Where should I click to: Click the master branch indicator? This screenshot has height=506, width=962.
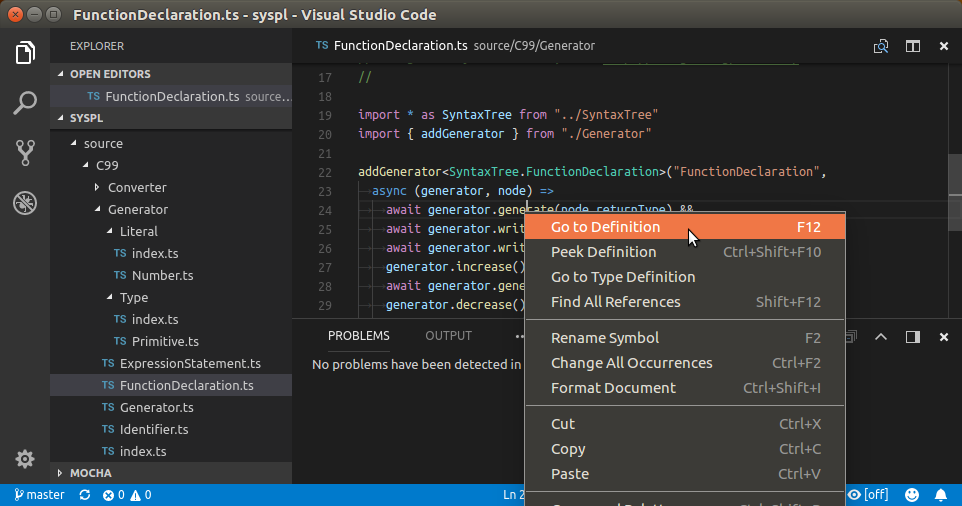click(40, 495)
